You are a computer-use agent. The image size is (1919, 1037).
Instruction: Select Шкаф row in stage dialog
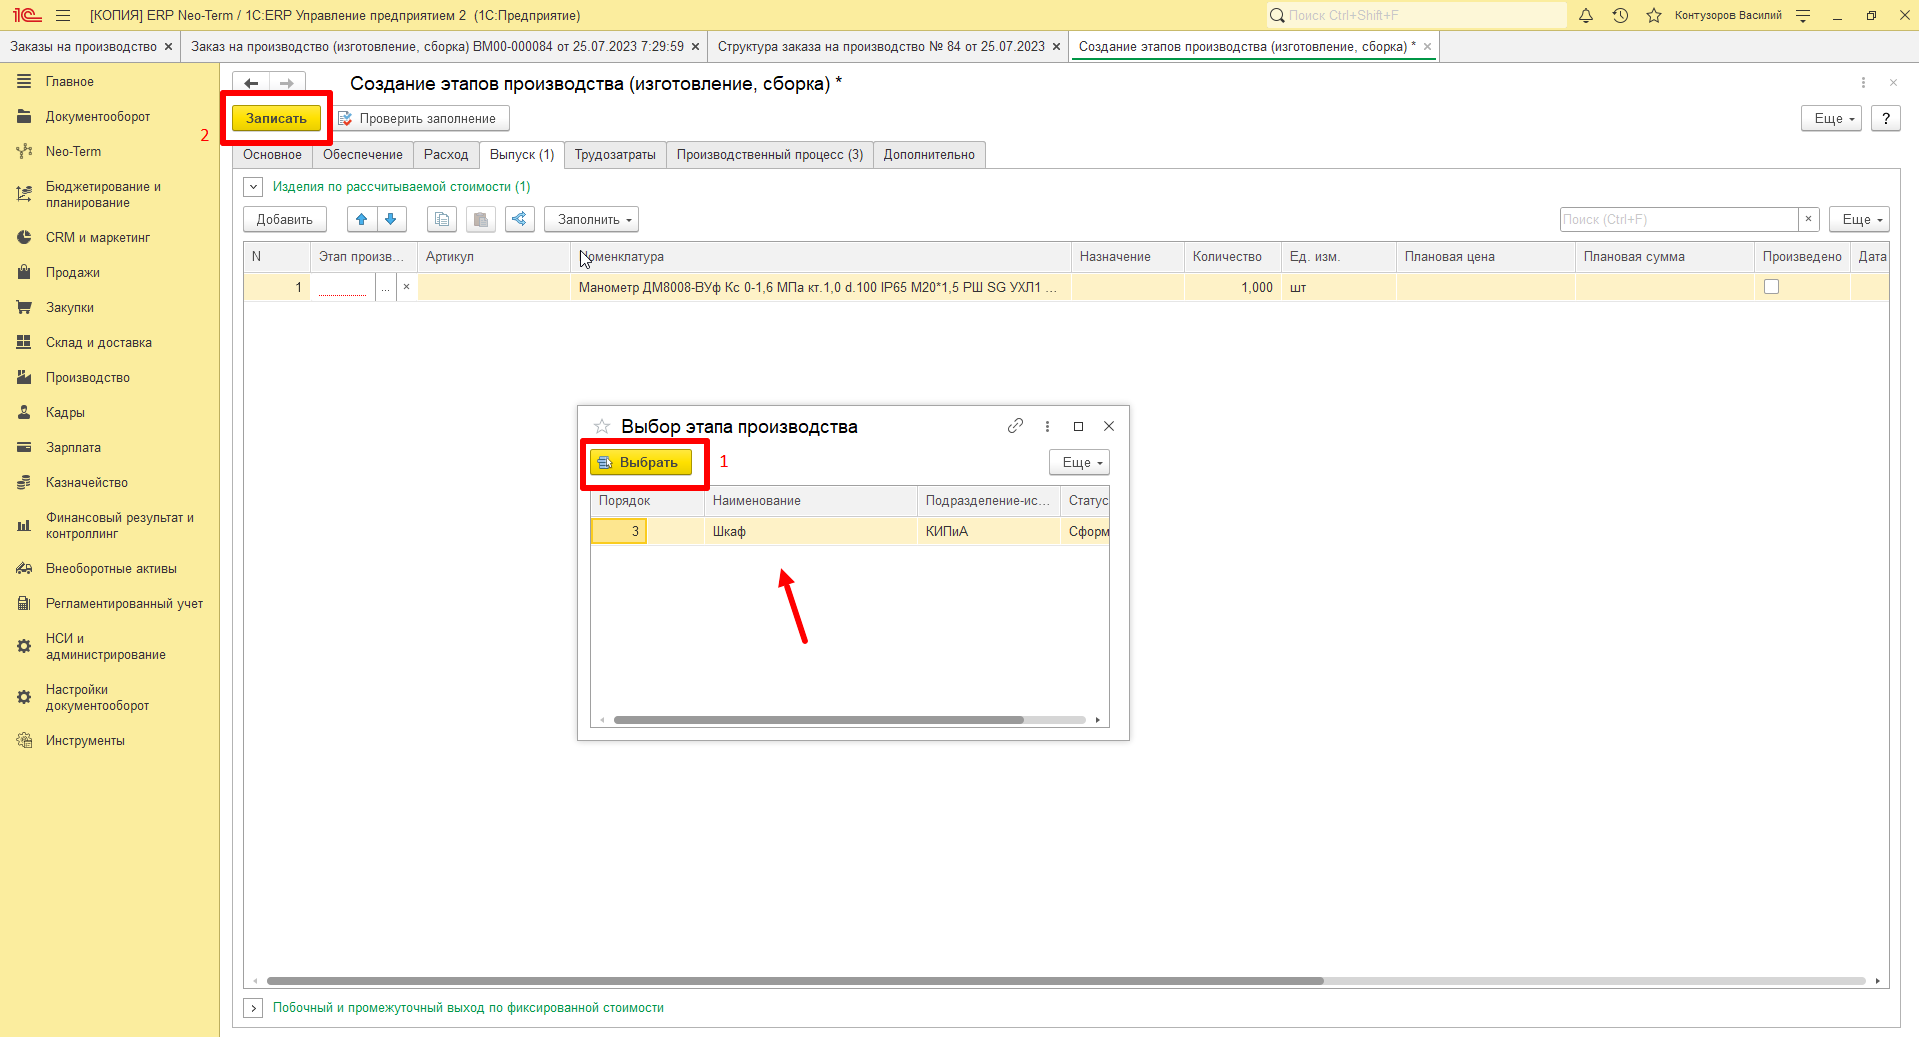pos(850,531)
